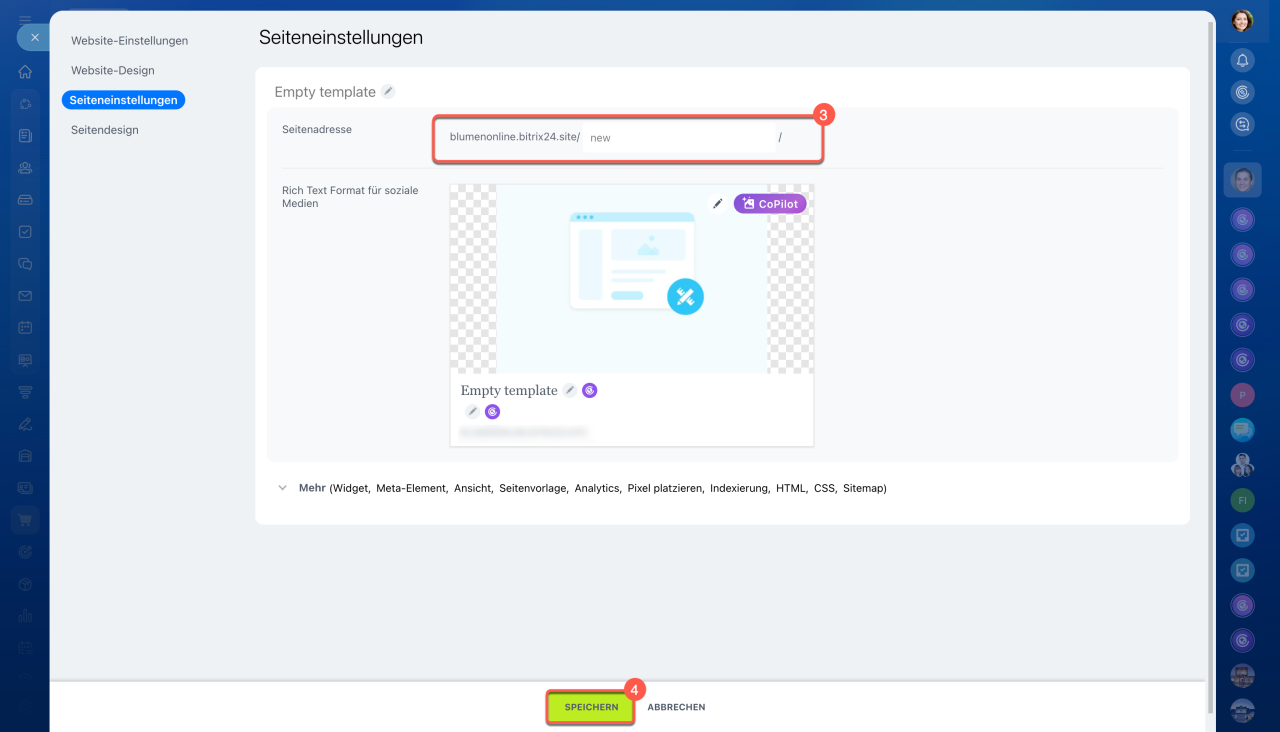Expand the Mehr section chevron
1280x732 pixels.
click(283, 488)
